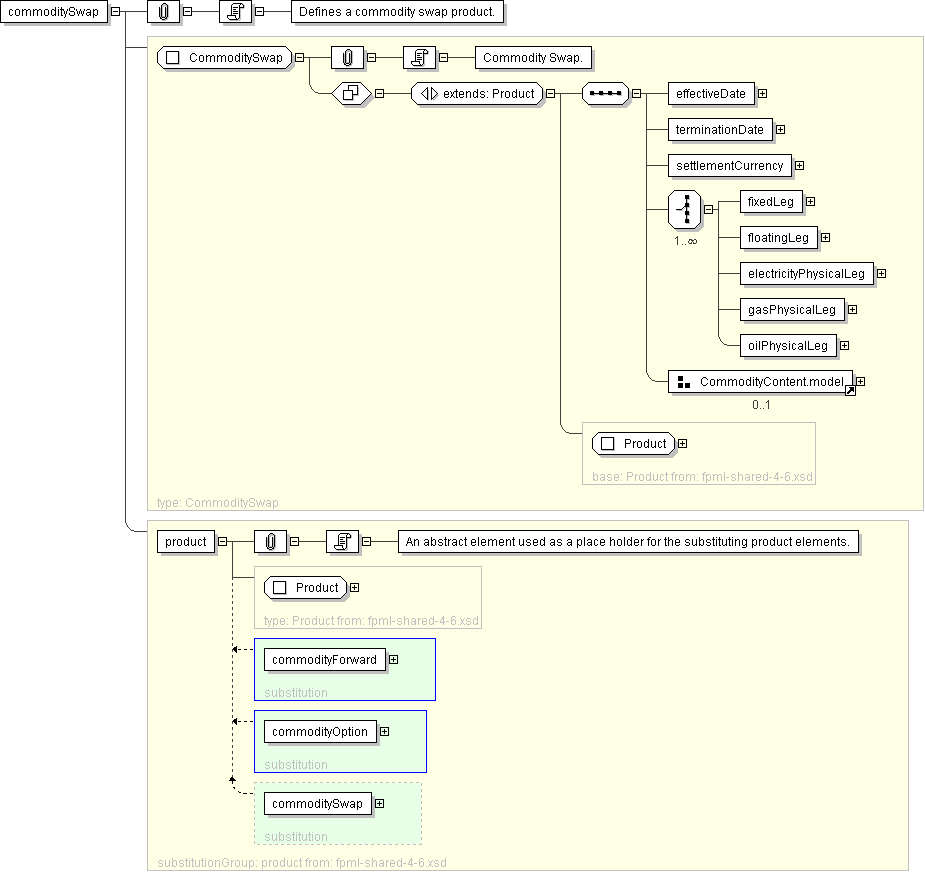Expand the electricityPhysicalLeg element

coord(881,274)
